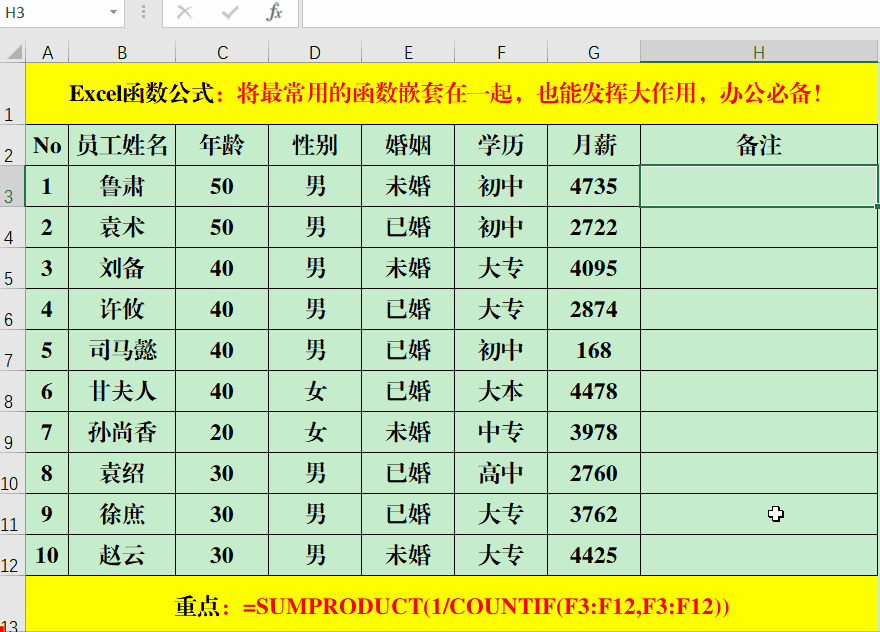Select row 1 header

tap(12, 94)
